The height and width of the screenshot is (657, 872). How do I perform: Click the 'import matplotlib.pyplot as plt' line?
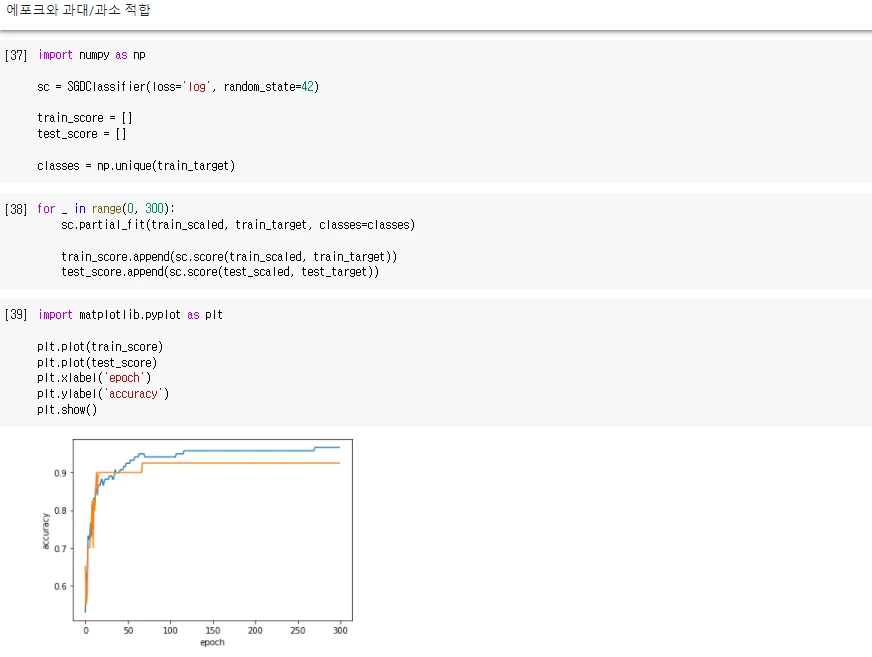(x=131, y=315)
